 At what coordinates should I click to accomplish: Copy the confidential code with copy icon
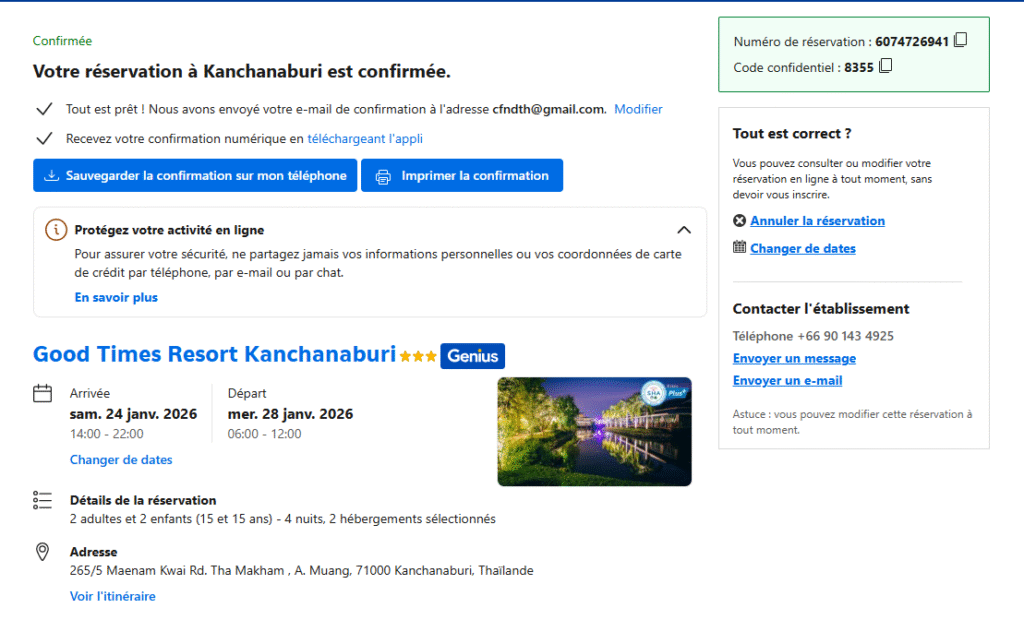(x=885, y=67)
